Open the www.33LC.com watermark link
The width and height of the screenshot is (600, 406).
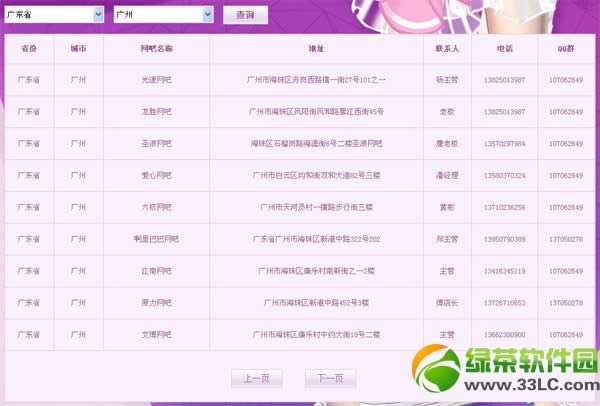532,384
